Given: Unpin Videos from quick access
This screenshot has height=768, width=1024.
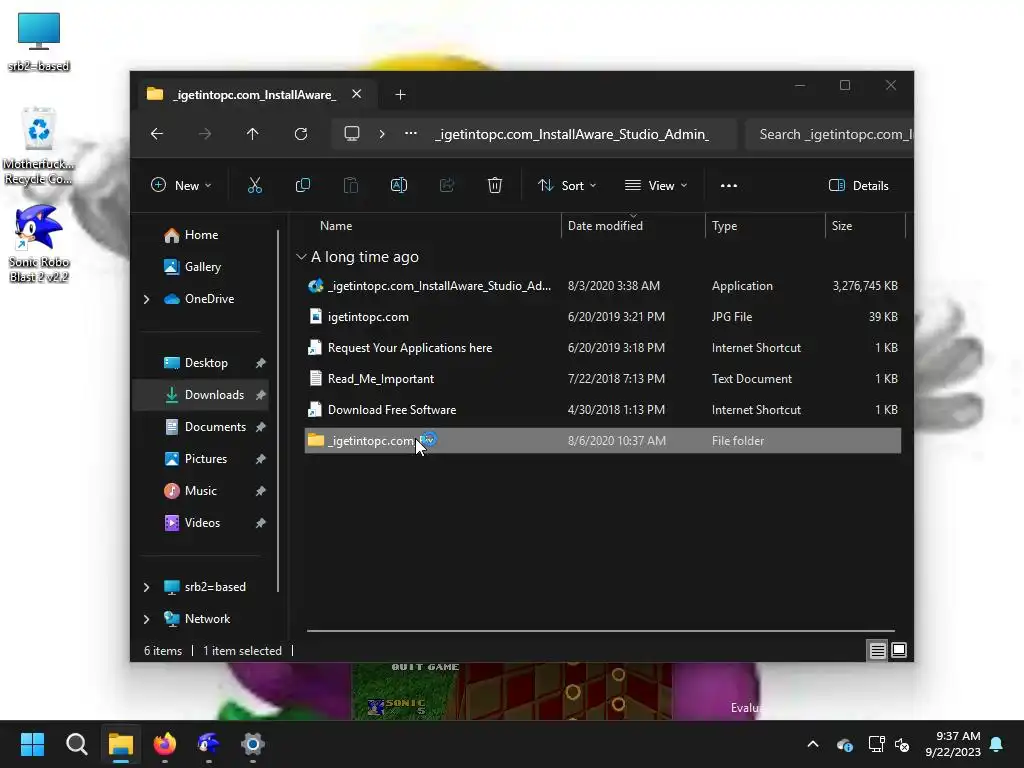Looking at the screenshot, I should pos(261,523).
